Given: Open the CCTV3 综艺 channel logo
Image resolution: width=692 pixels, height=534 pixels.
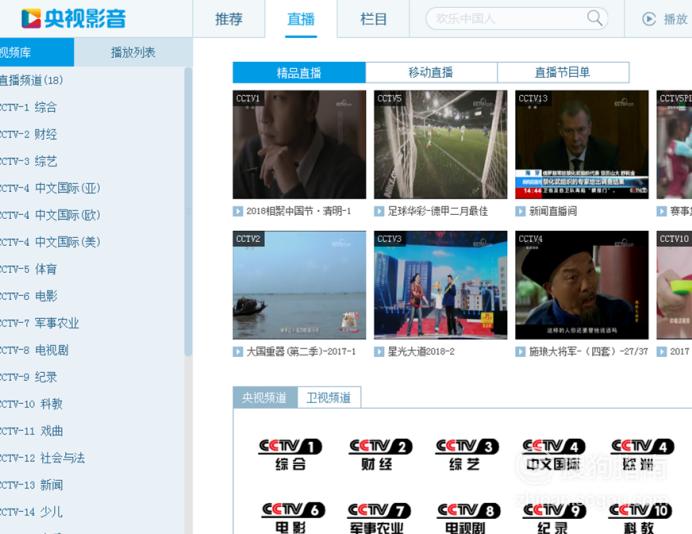Looking at the screenshot, I should tap(467, 455).
